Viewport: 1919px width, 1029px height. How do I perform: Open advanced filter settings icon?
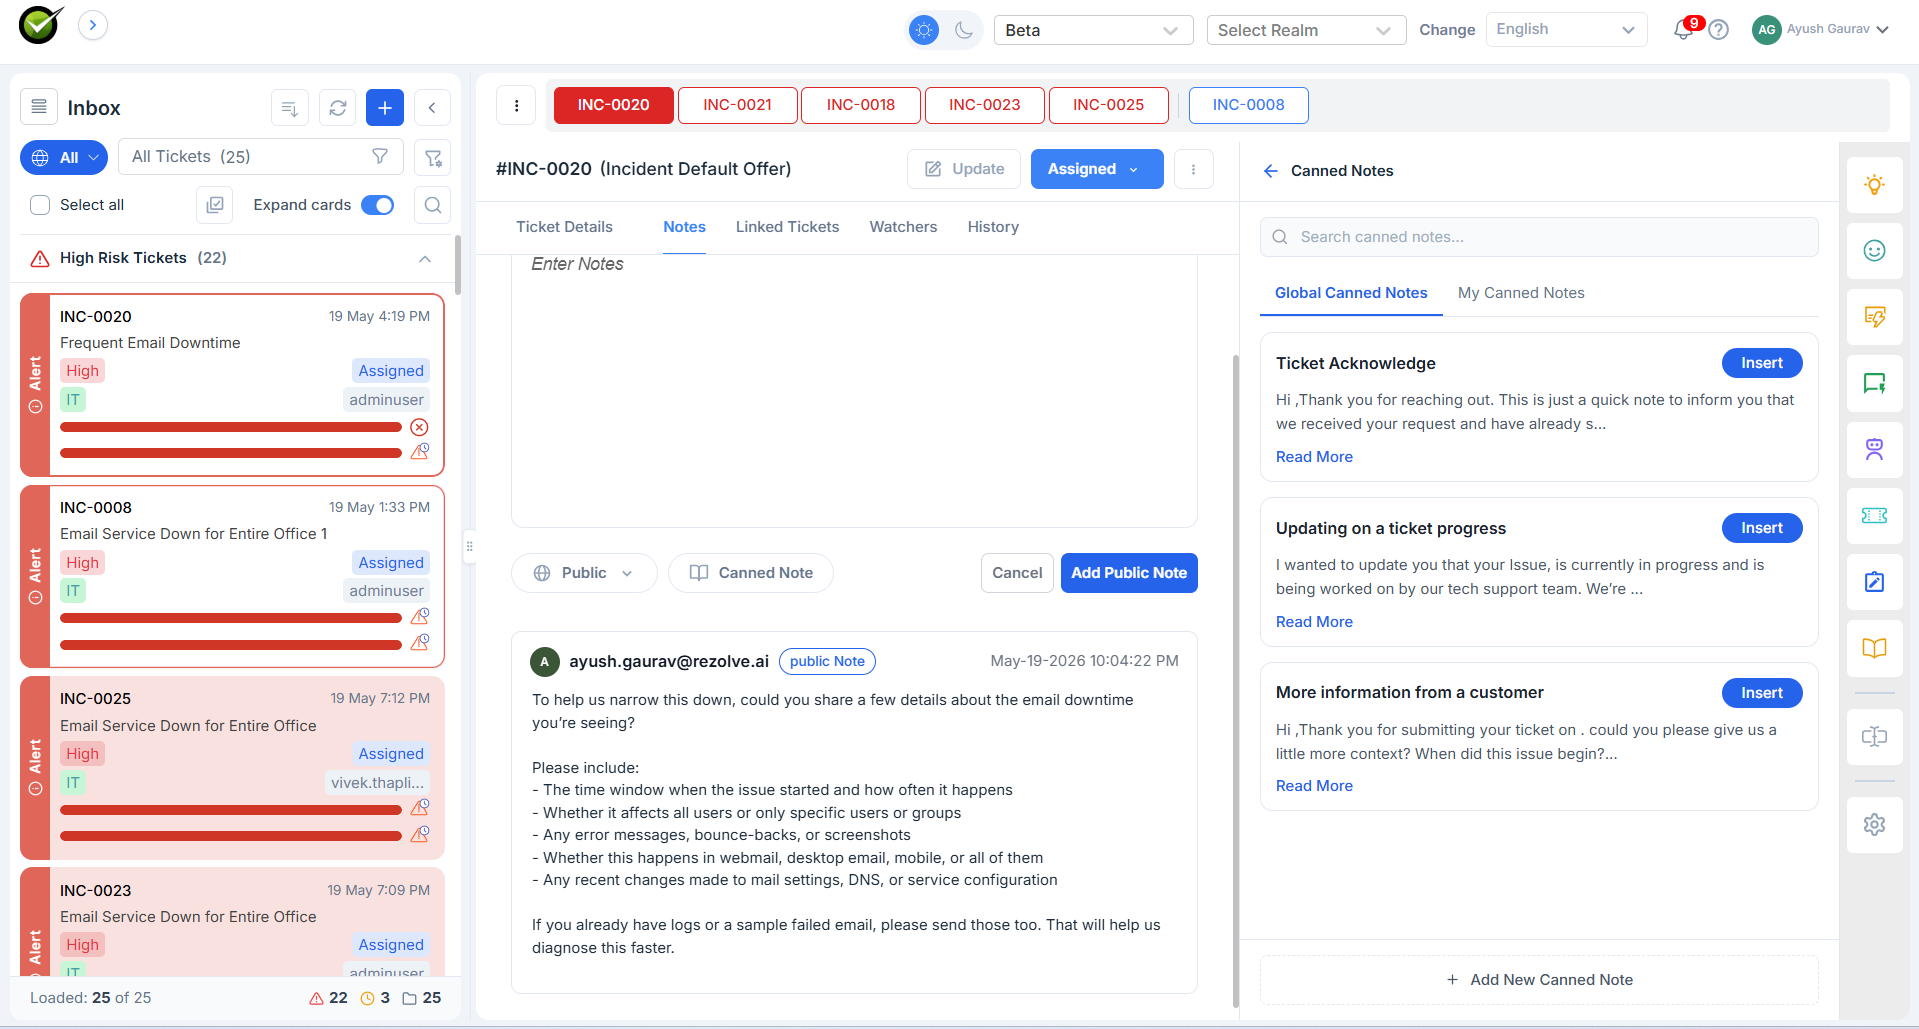pyautogui.click(x=433, y=157)
